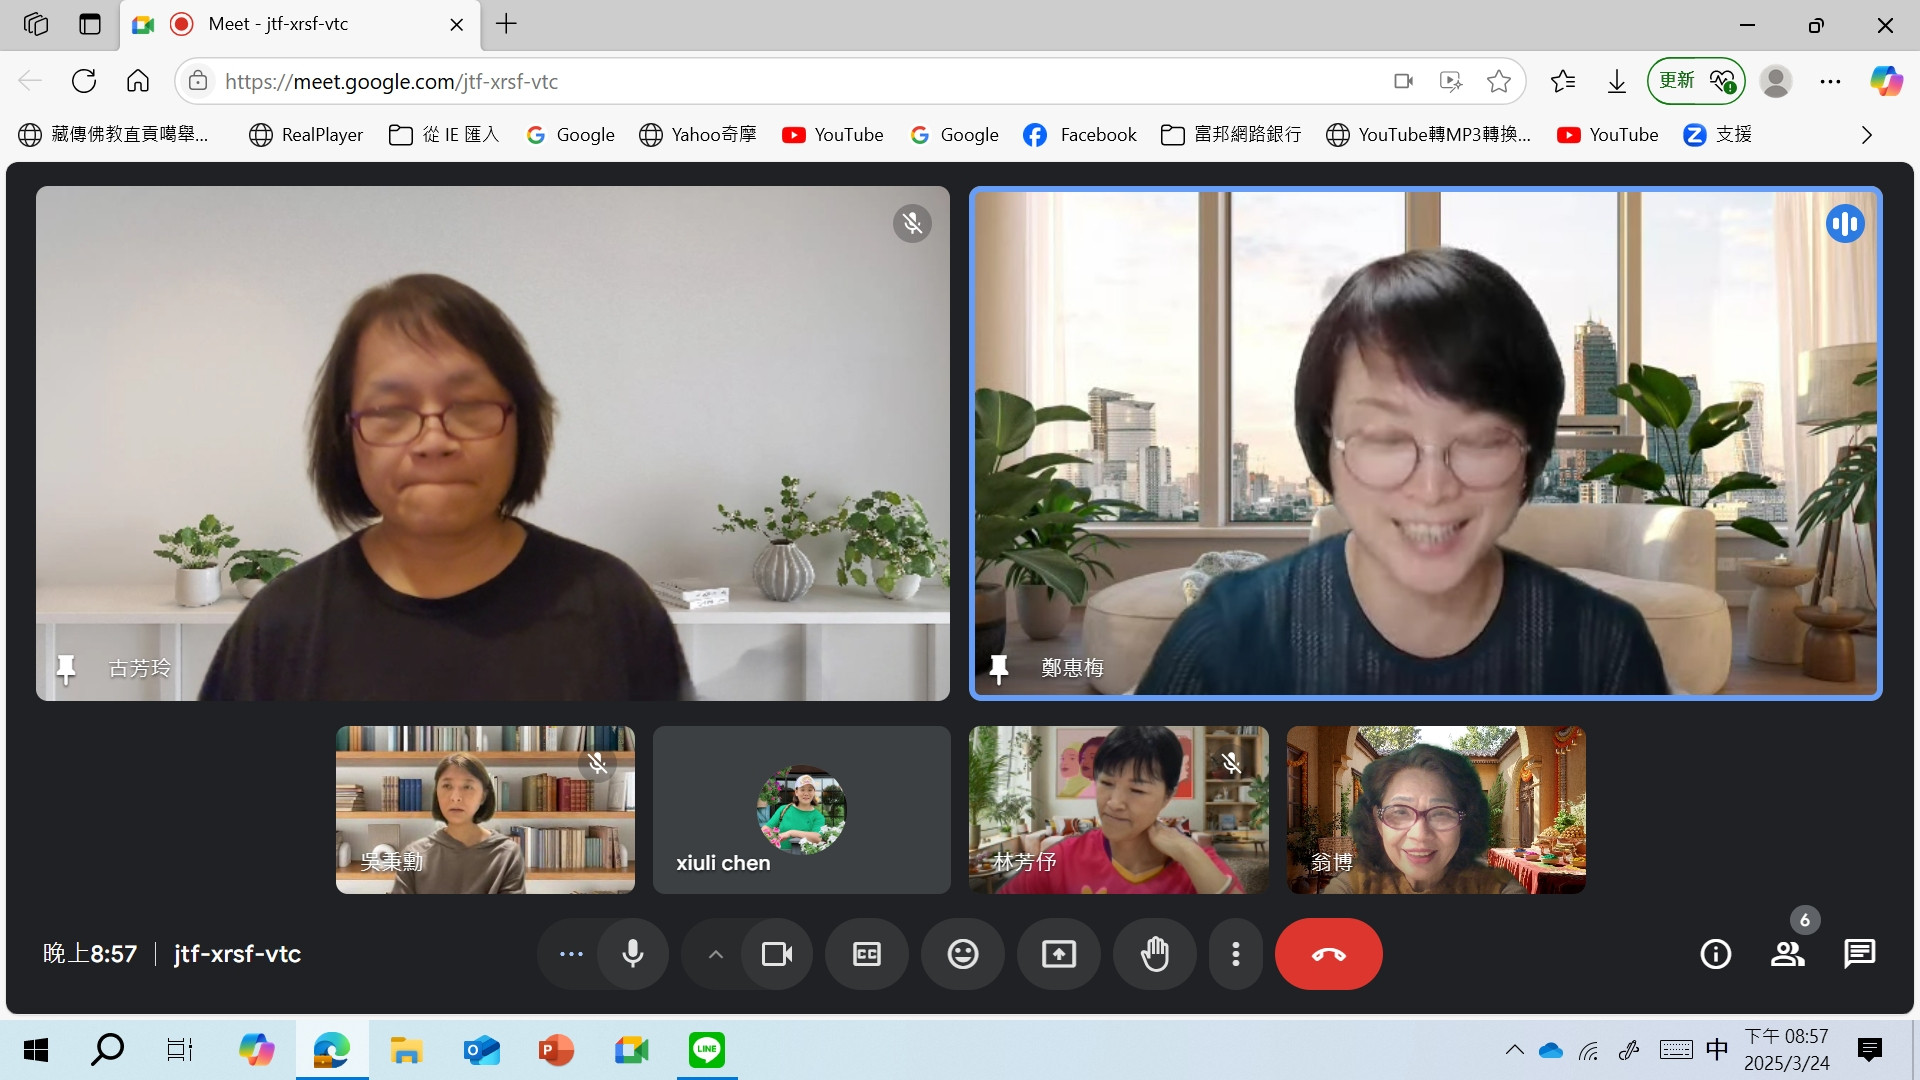The height and width of the screenshot is (1080, 1920).
Task: Select the Meet - jtf-xrsf-vtc browser tab
Action: pyautogui.click(x=278, y=24)
